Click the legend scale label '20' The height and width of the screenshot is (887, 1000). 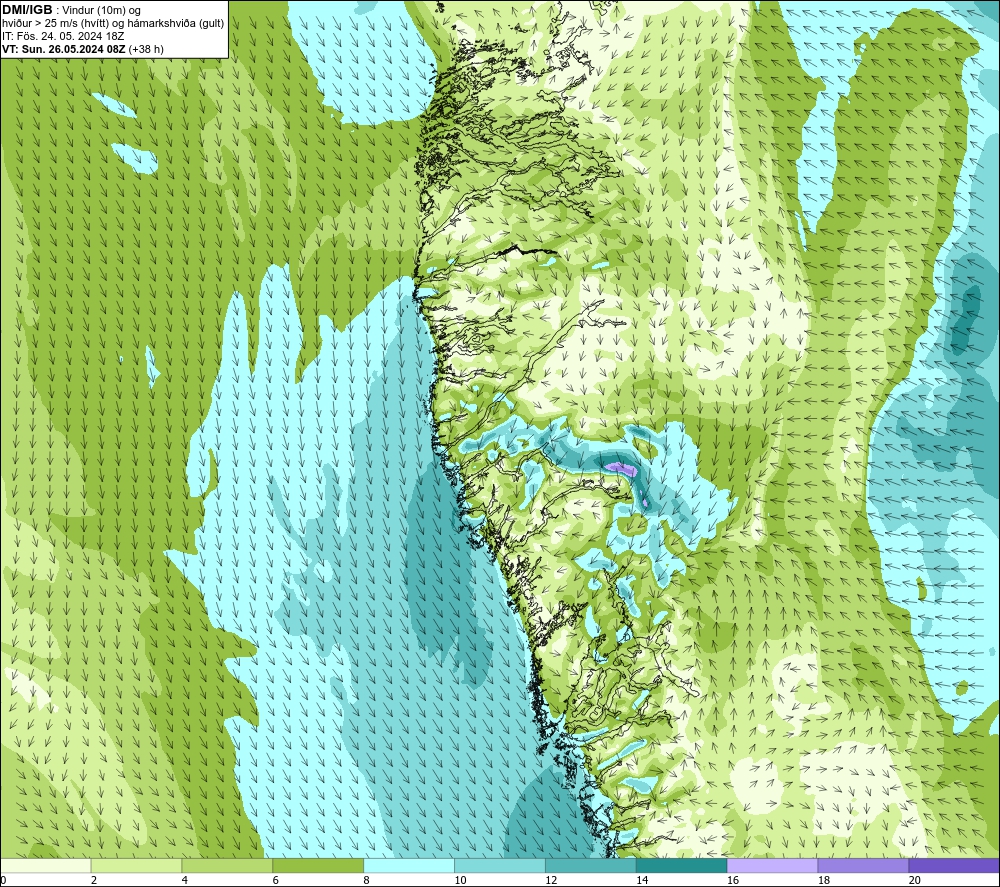[x=915, y=880]
